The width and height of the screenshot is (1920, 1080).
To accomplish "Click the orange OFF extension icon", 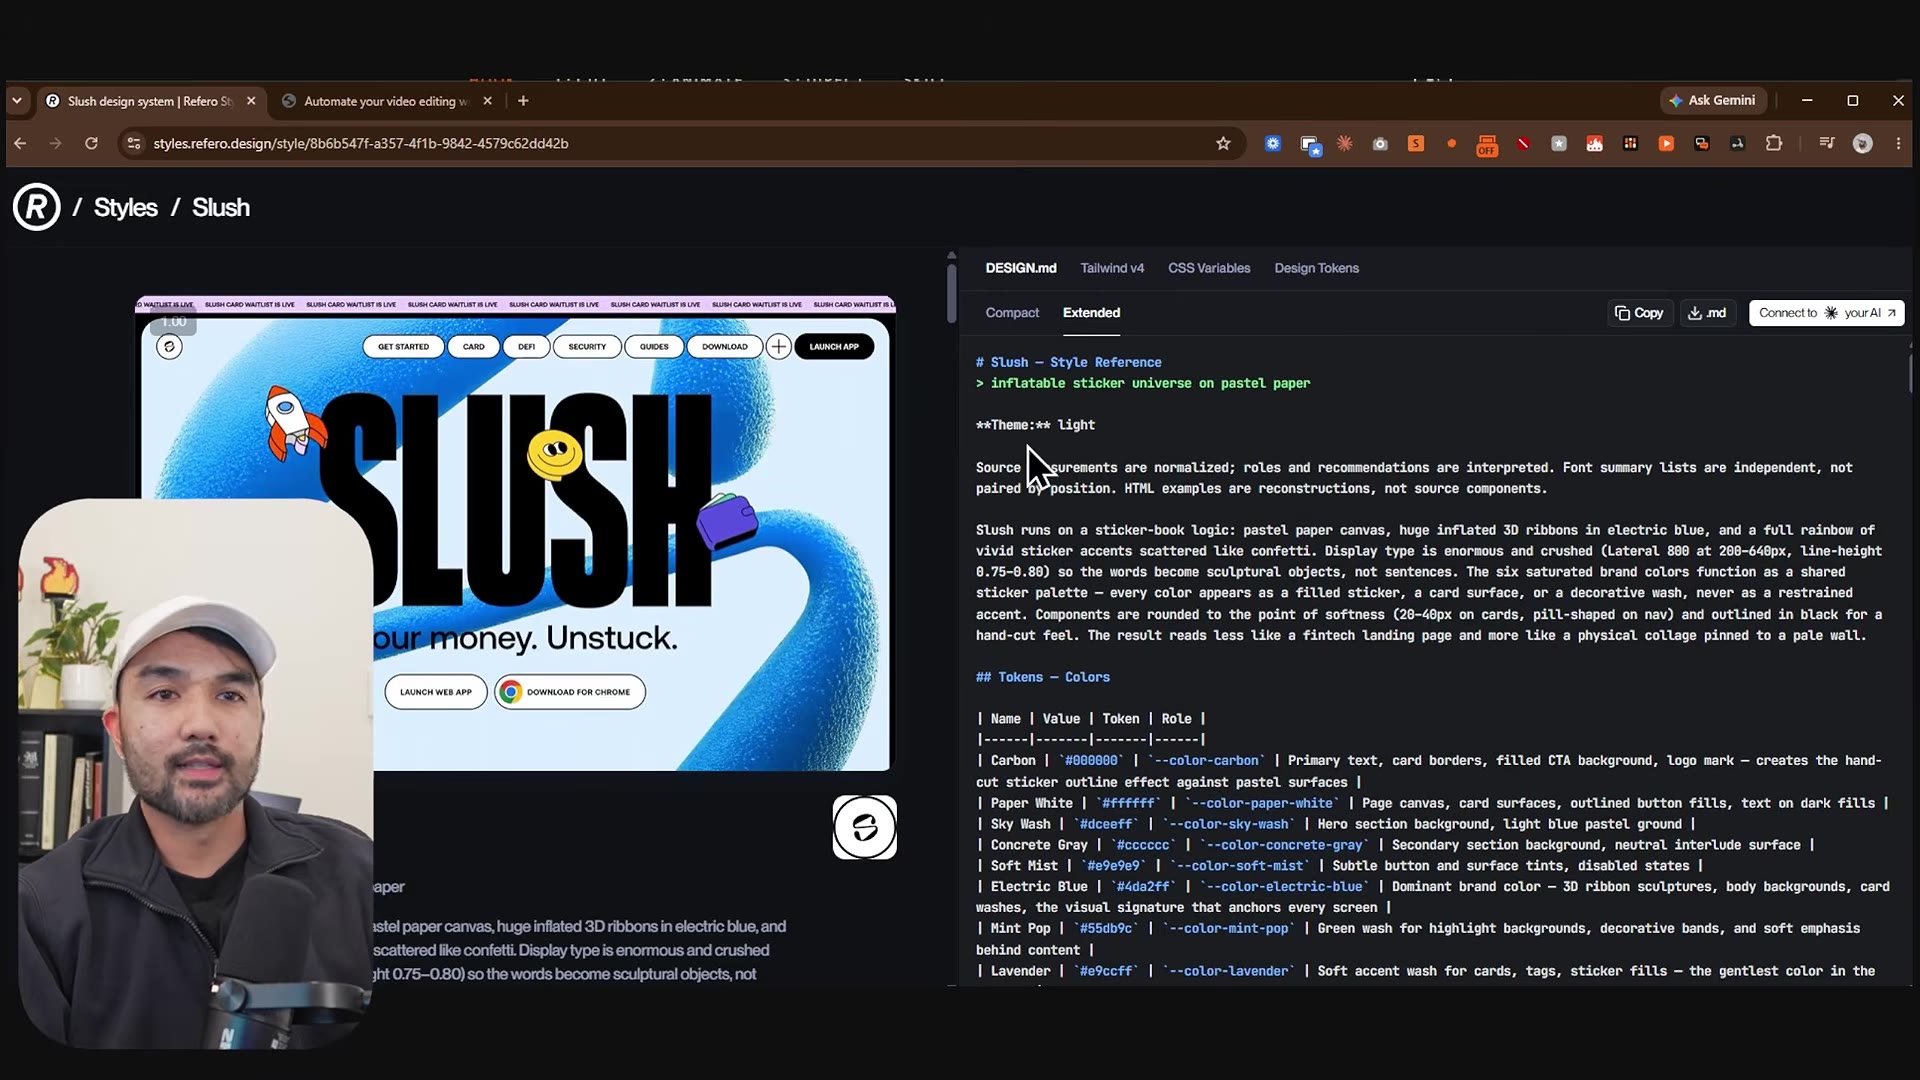I will [x=1487, y=145].
